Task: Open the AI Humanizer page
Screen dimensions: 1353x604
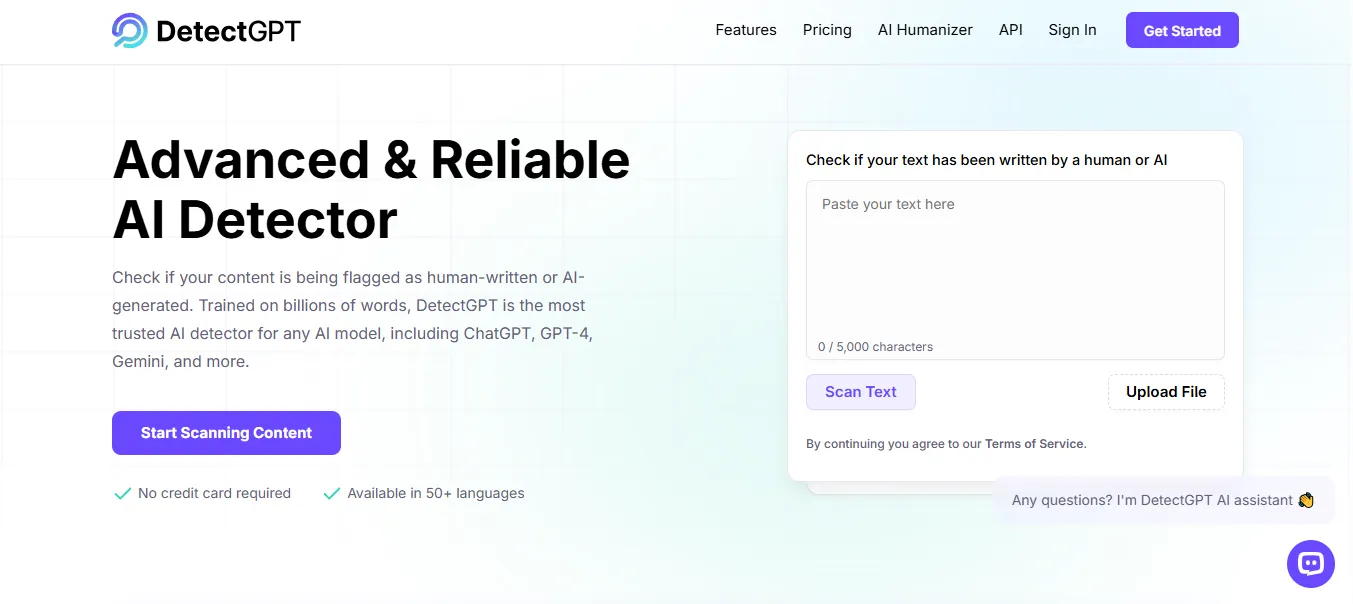Action: point(925,30)
